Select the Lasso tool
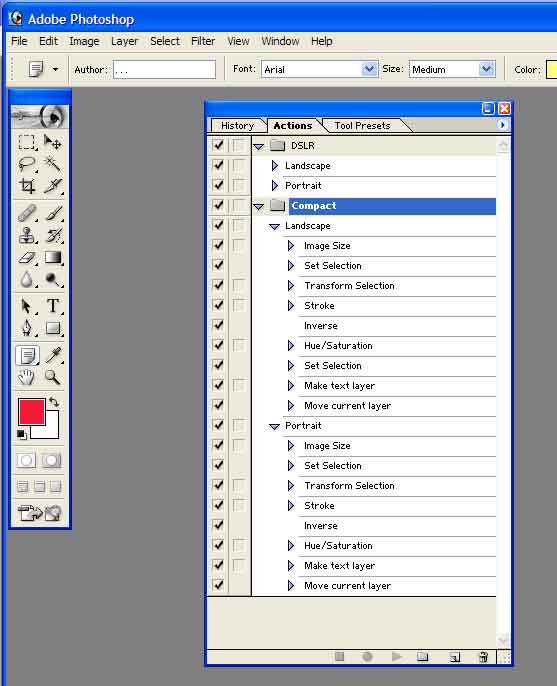Screen dimensions: 557x686 27,164
